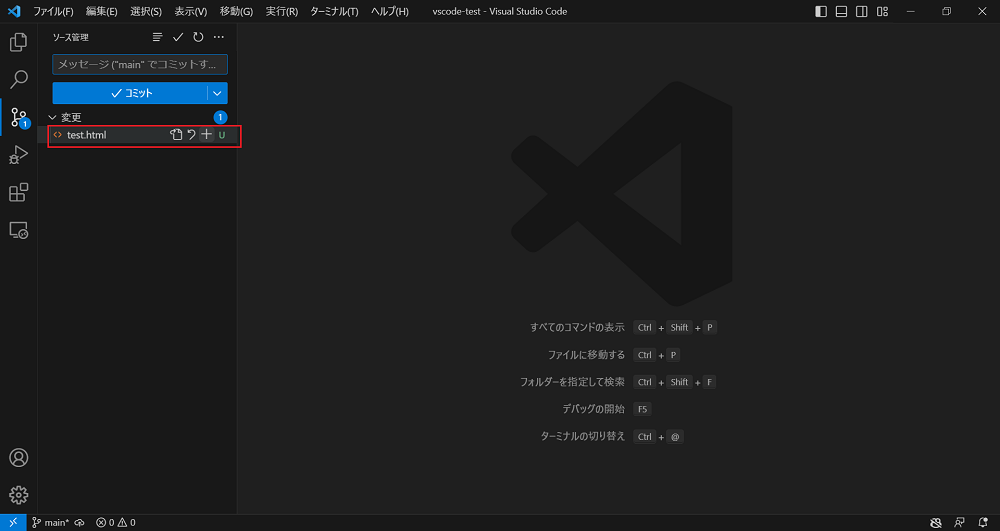1000x531 pixels.
Task: Toggle the primary side bar layout button
Action: click(x=821, y=11)
